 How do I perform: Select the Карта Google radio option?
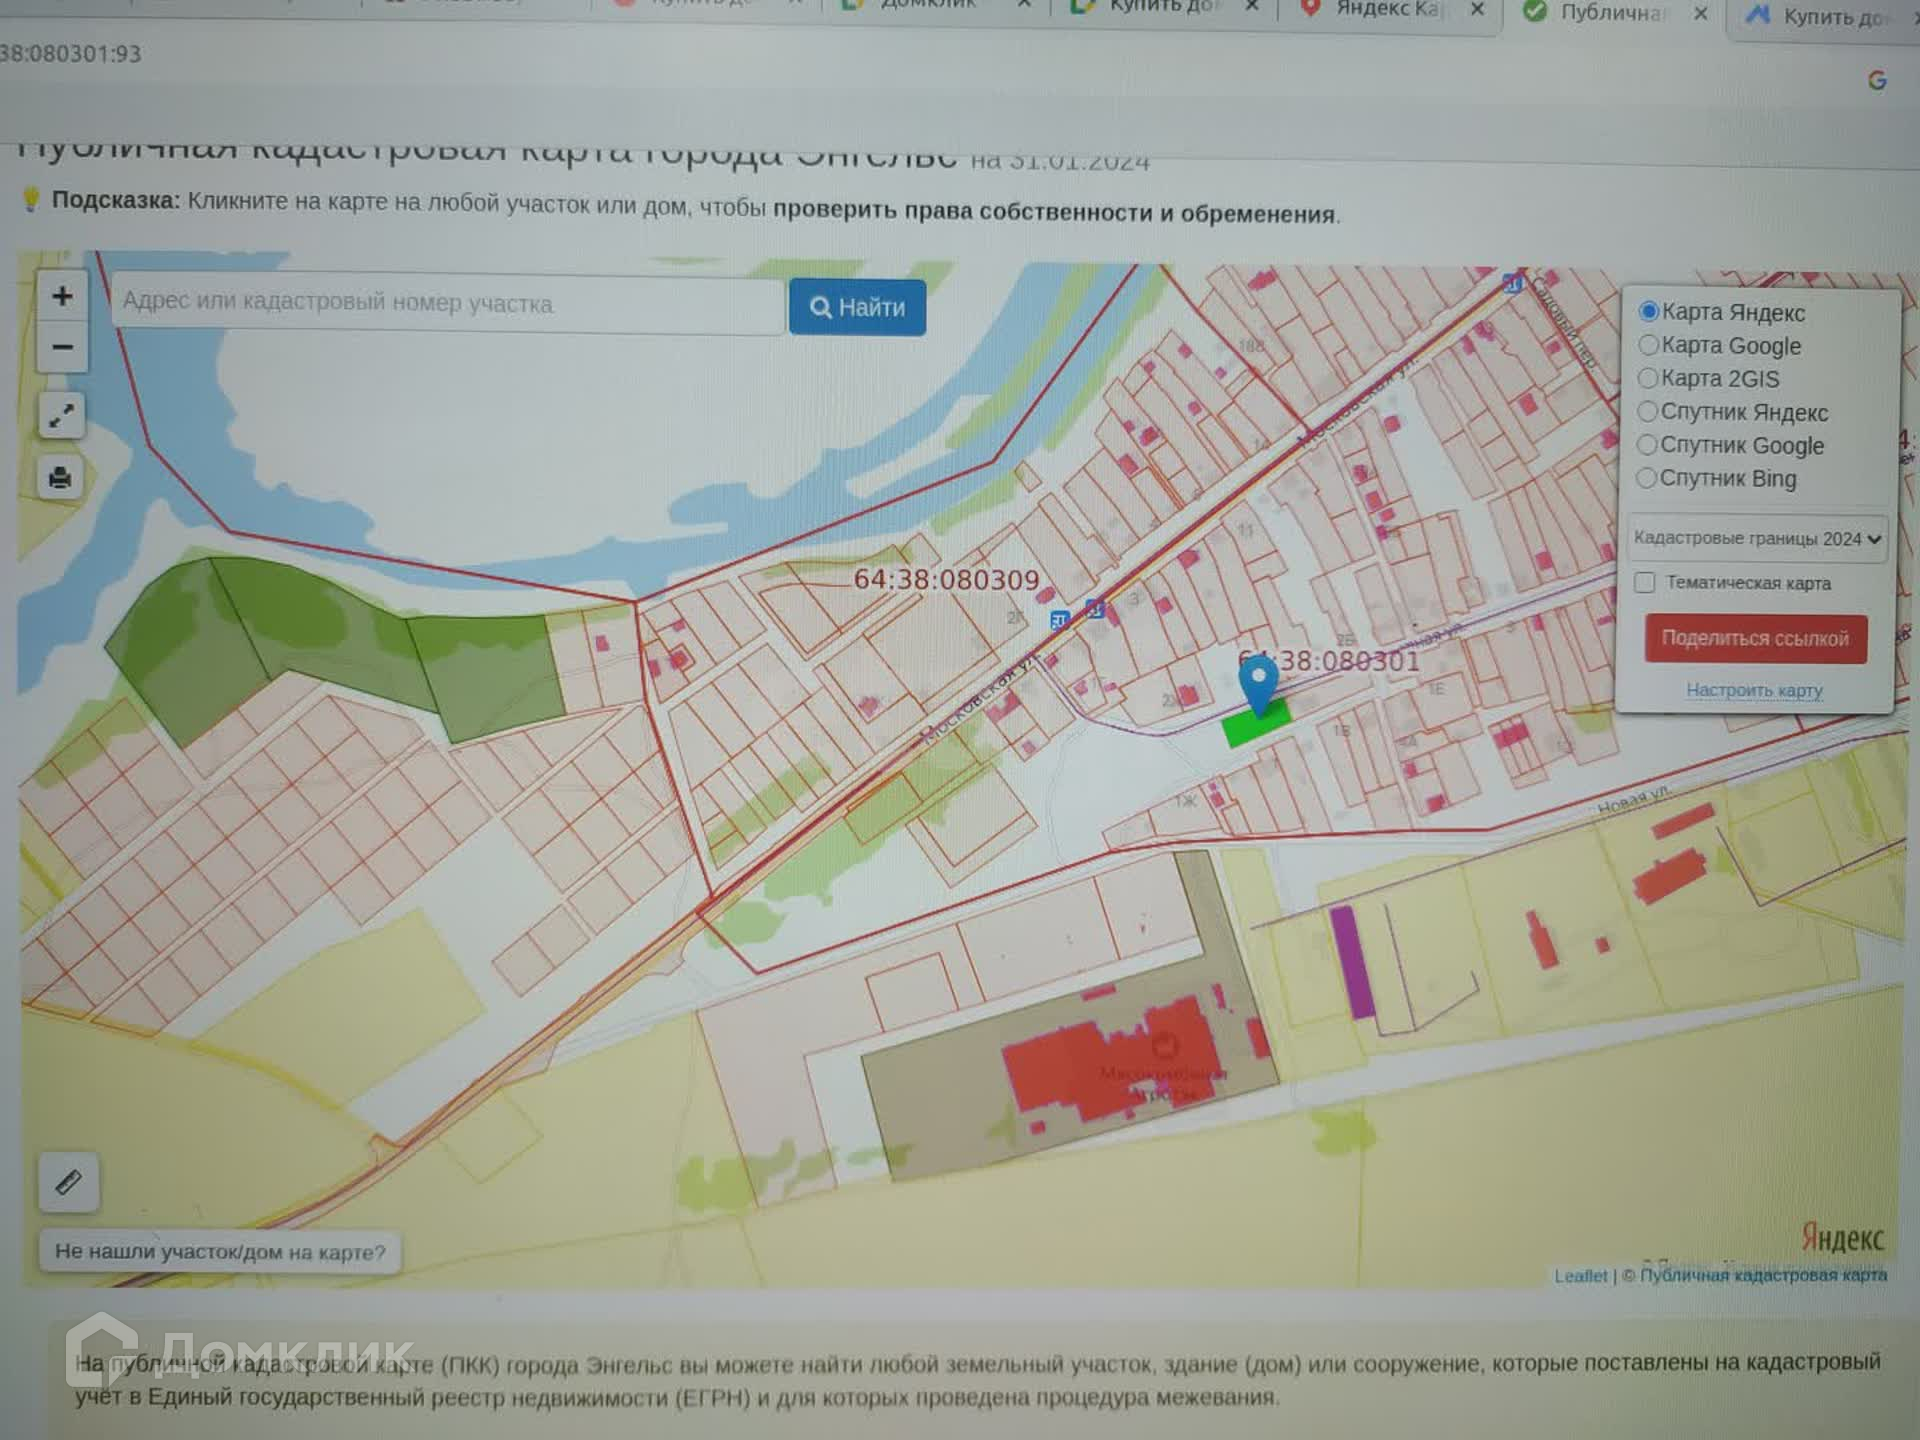tap(1648, 345)
